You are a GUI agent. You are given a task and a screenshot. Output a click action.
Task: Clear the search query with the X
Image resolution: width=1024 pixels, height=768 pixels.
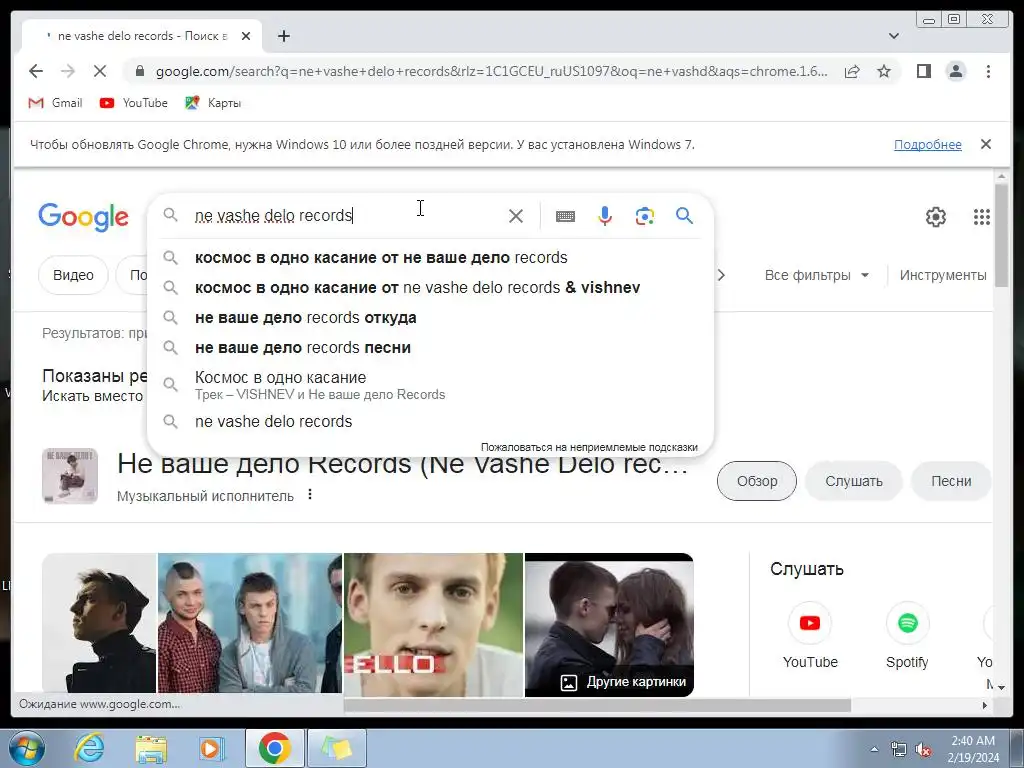pos(516,216)
